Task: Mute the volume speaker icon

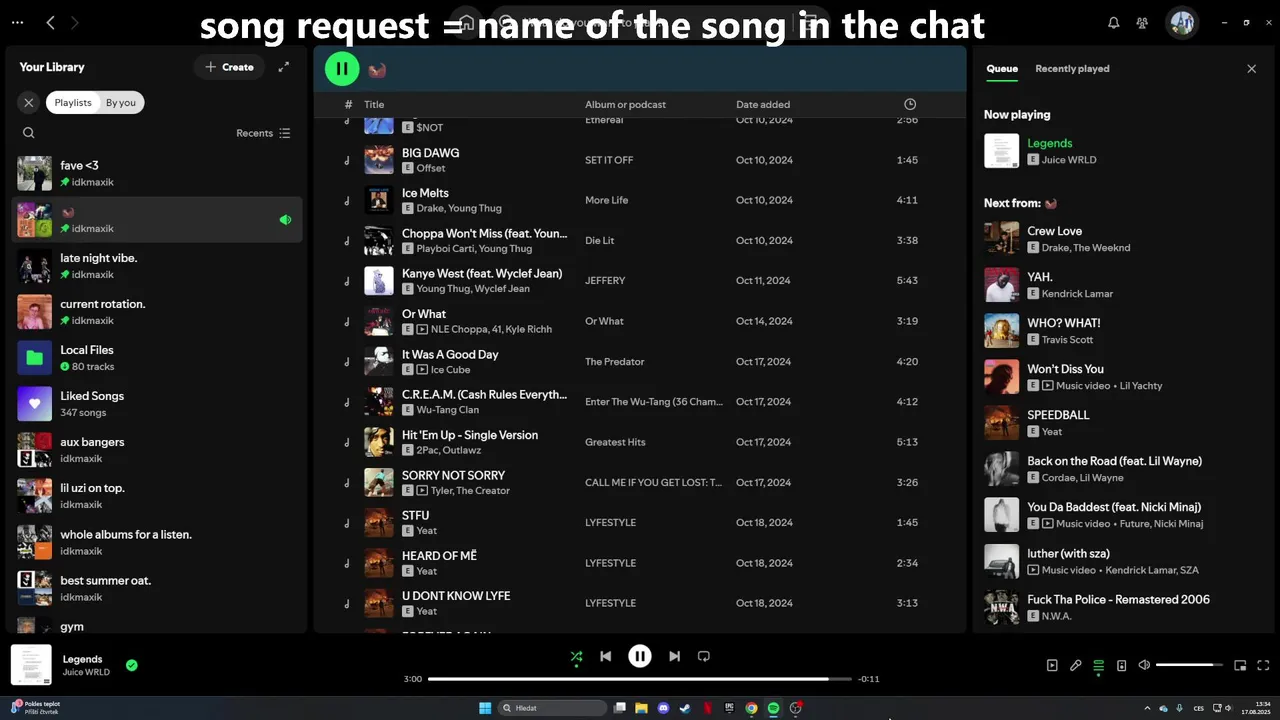Action: pos(1144,665)
